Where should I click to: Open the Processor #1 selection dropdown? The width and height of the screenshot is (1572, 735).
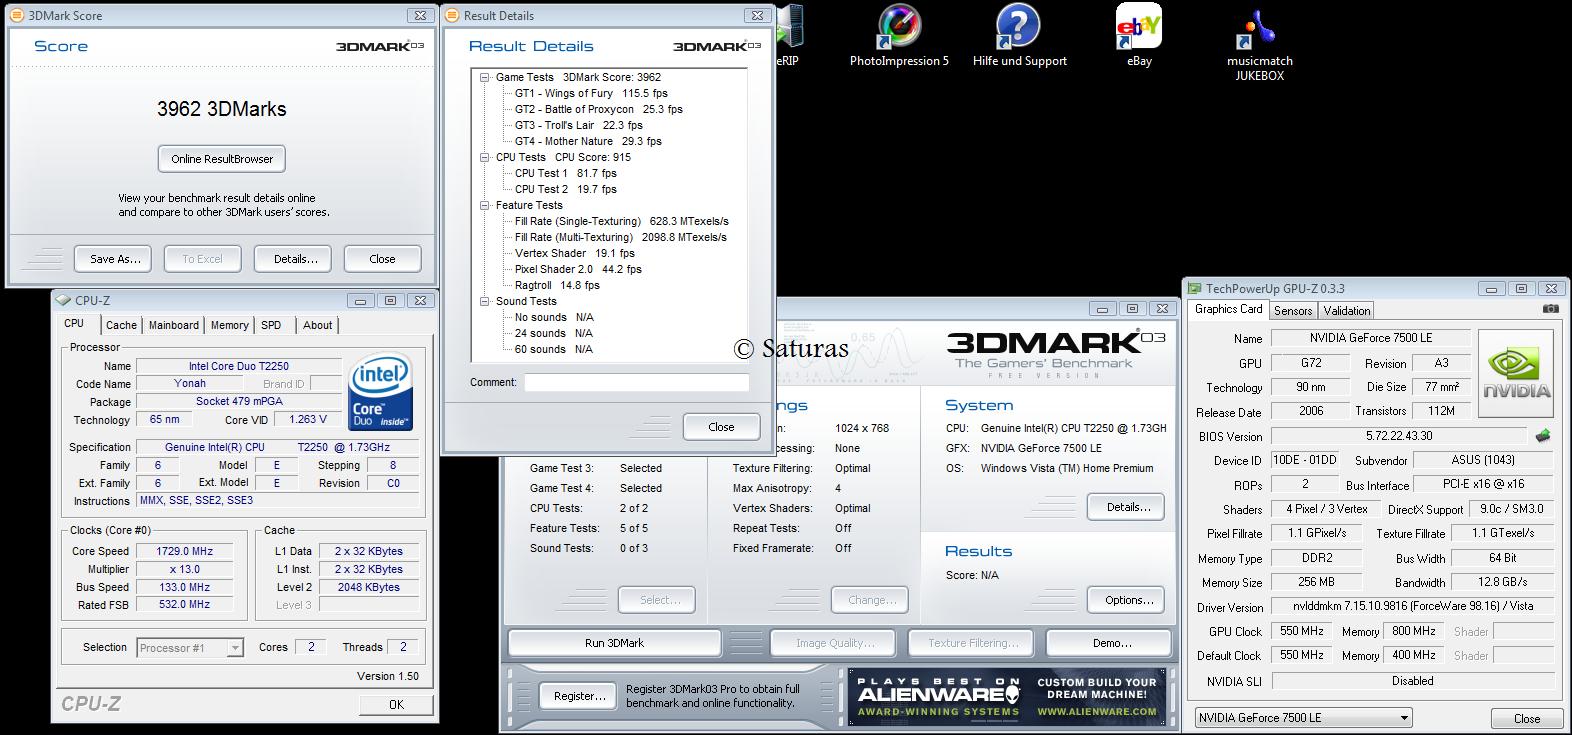(x=234, y=648)
